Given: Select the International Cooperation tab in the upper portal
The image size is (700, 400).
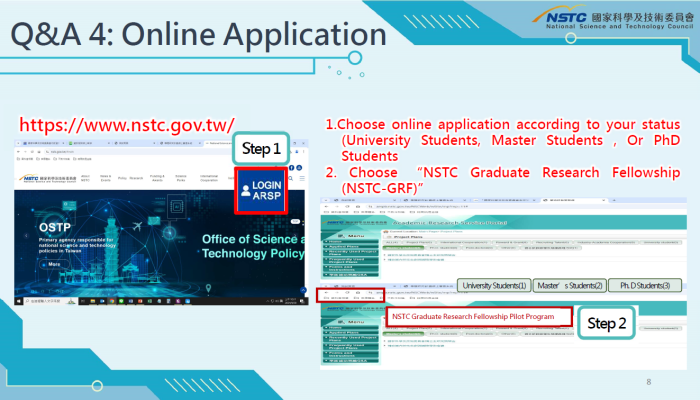Looking at the screenshot, I should (462, 242).
